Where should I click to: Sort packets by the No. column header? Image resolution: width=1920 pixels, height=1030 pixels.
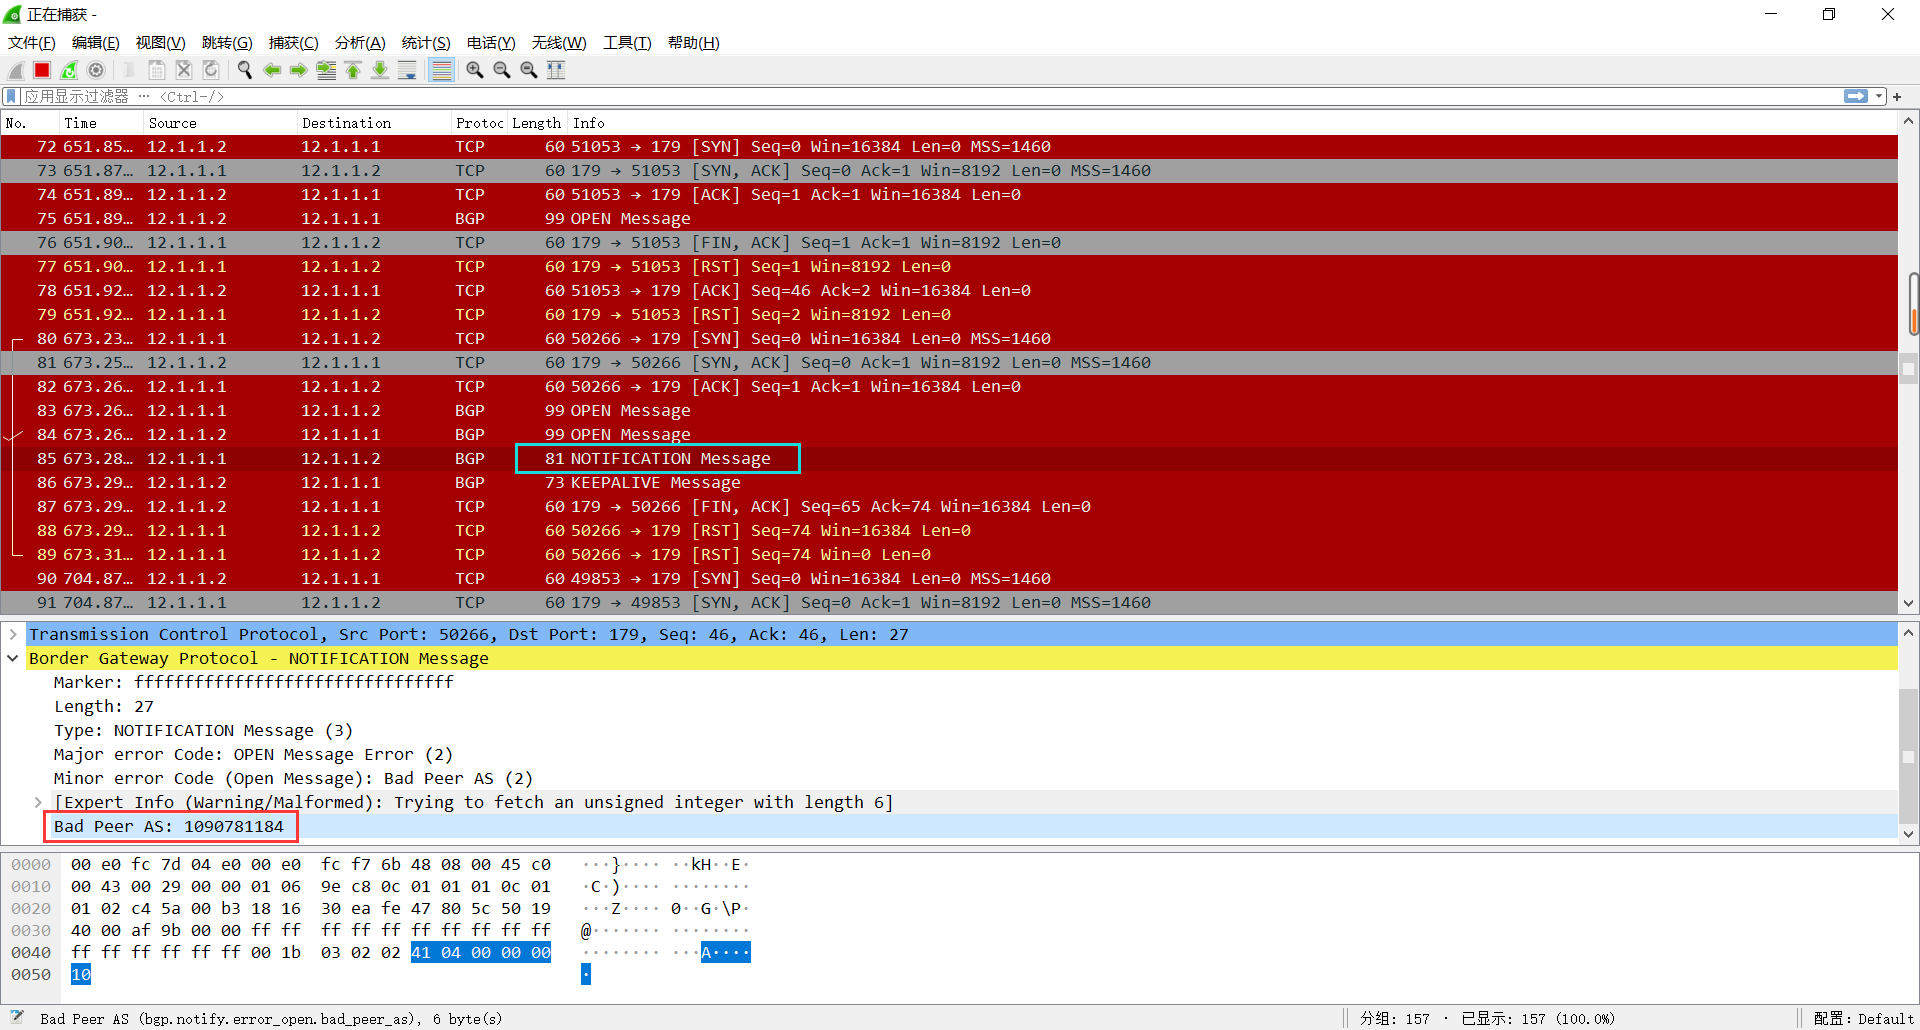[x=30, y=123]
